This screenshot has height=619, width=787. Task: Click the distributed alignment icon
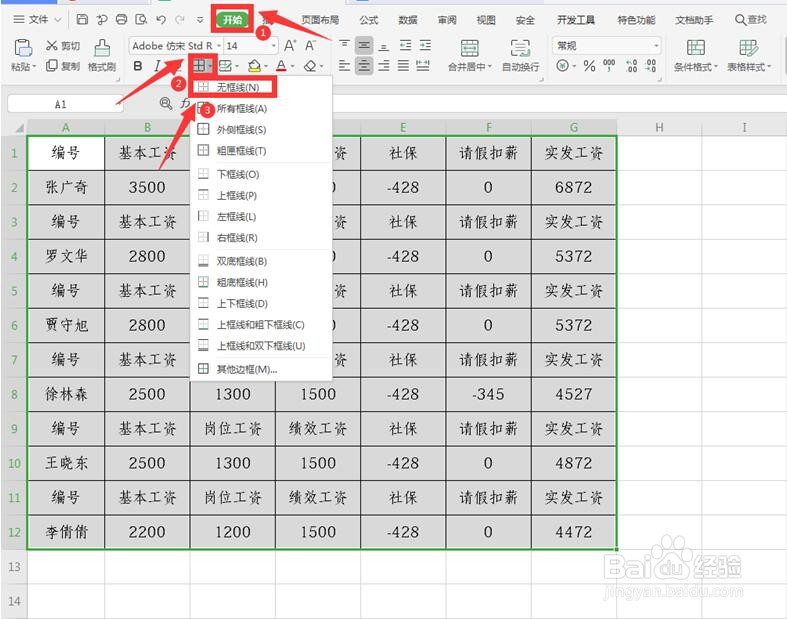(x=423, y=66)
